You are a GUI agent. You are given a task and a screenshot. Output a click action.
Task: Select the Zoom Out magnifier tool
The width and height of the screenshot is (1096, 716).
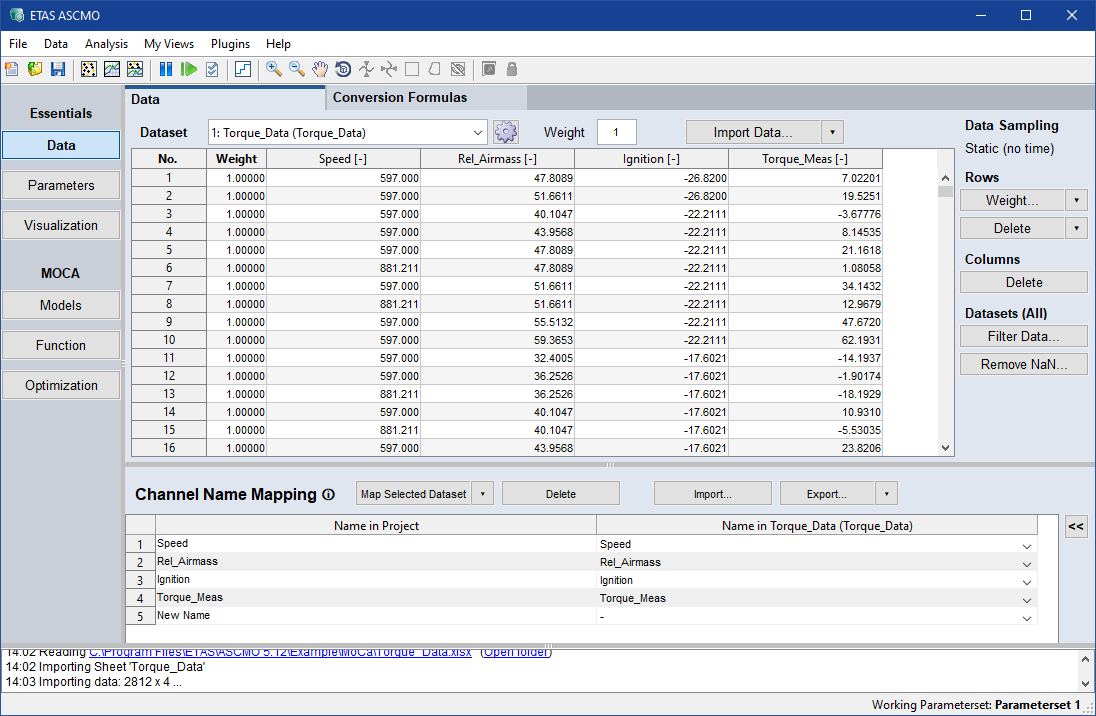pyautogui.click(x=297, y=69)
